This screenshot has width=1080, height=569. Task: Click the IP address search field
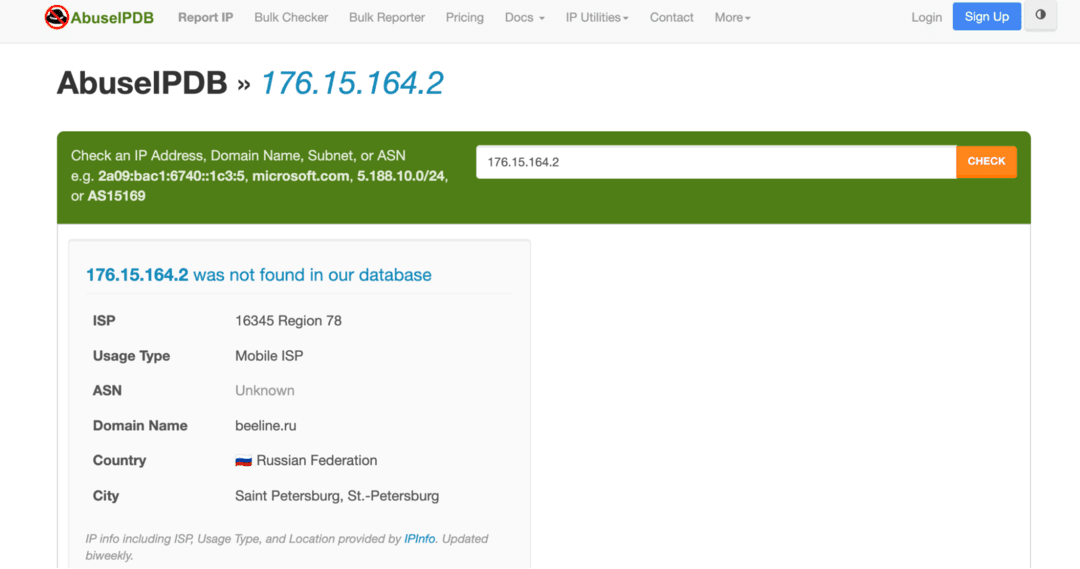pyautogui.click(x=716, y=162)
